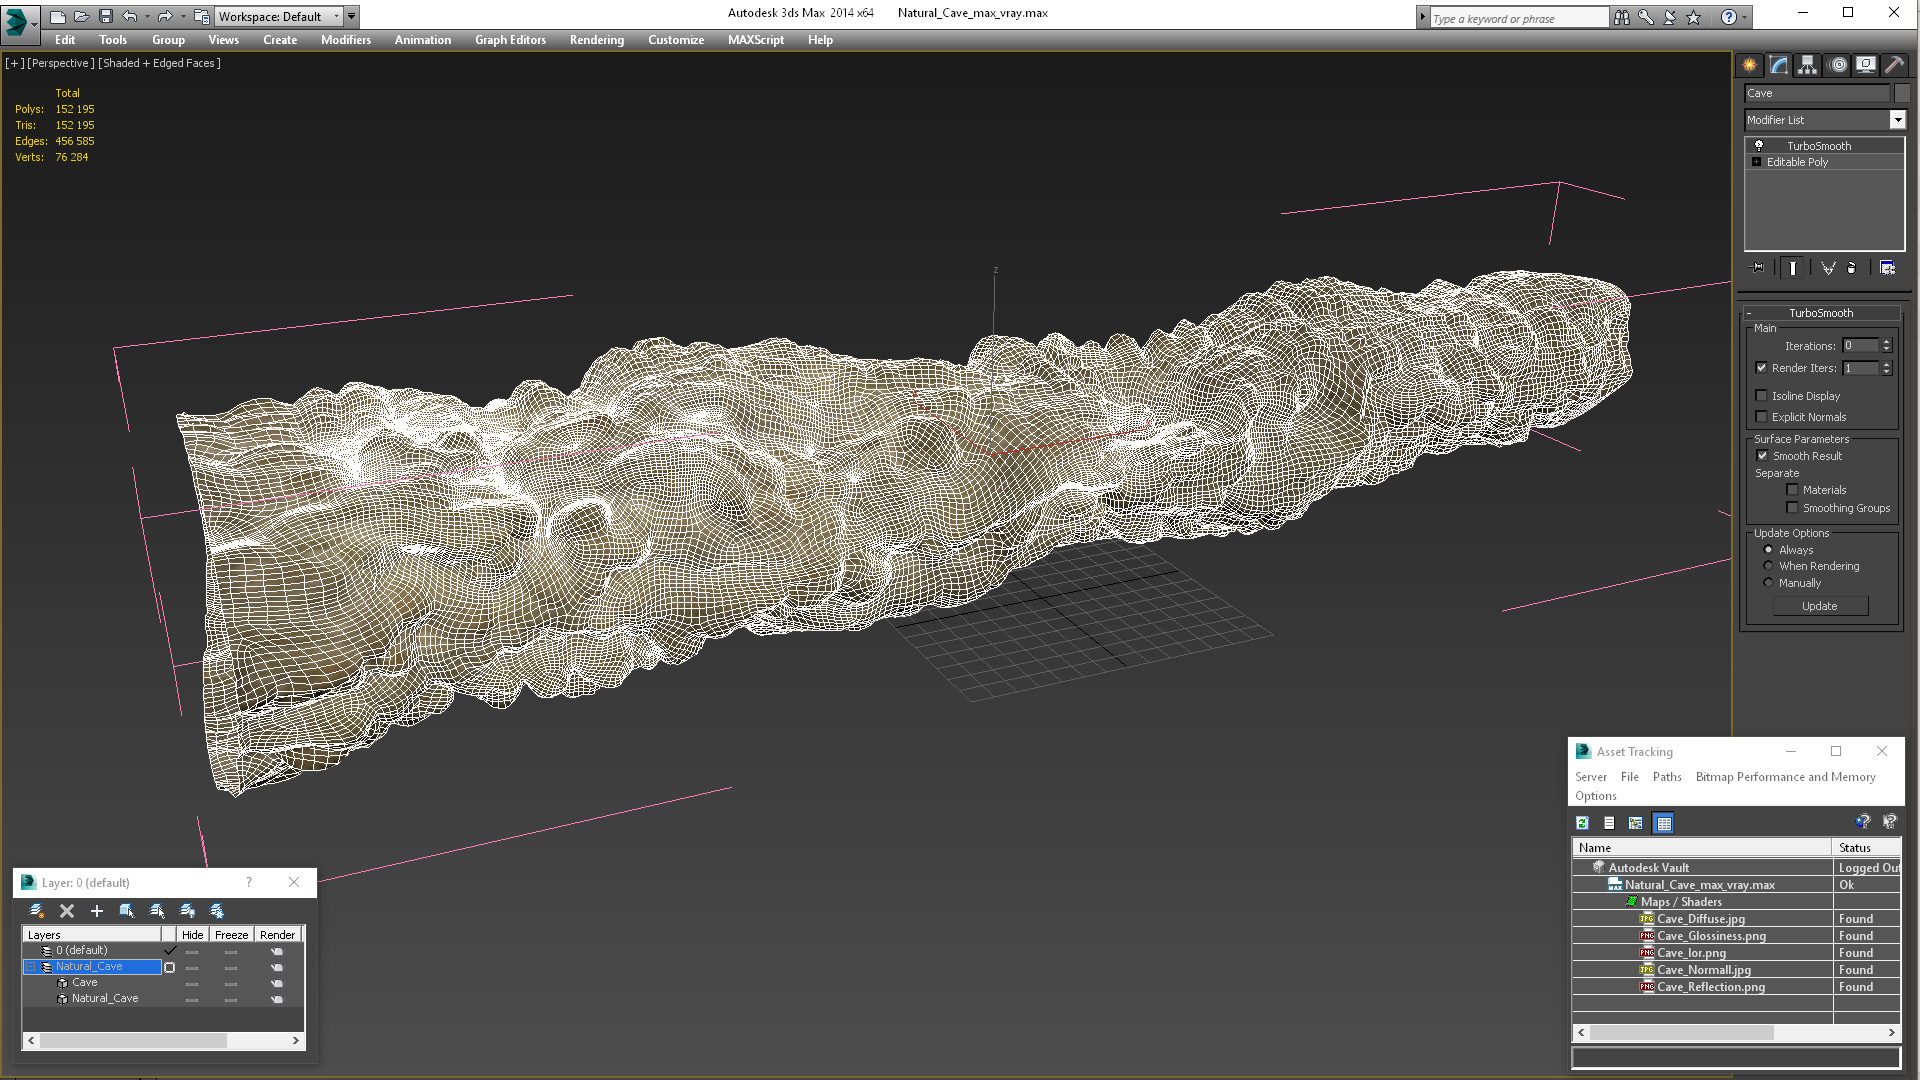Click the Save File floppy icon
The width and height of the screenshot is (1920, 1080).
pos(106,17)
